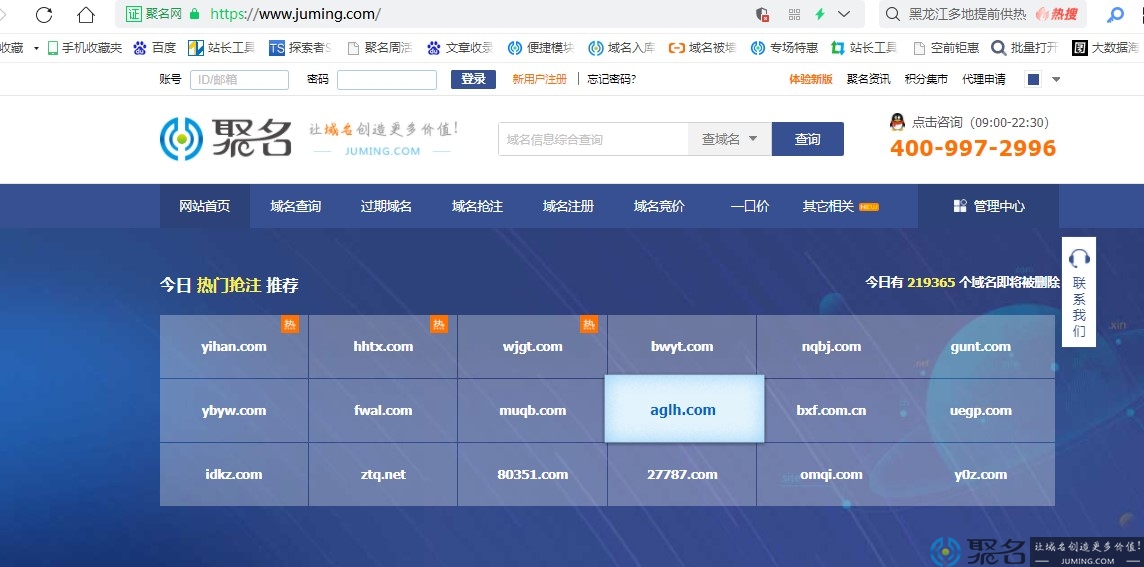Focus the 域名信息综合查询 search box
The image size is (1144, 567).
593,139
